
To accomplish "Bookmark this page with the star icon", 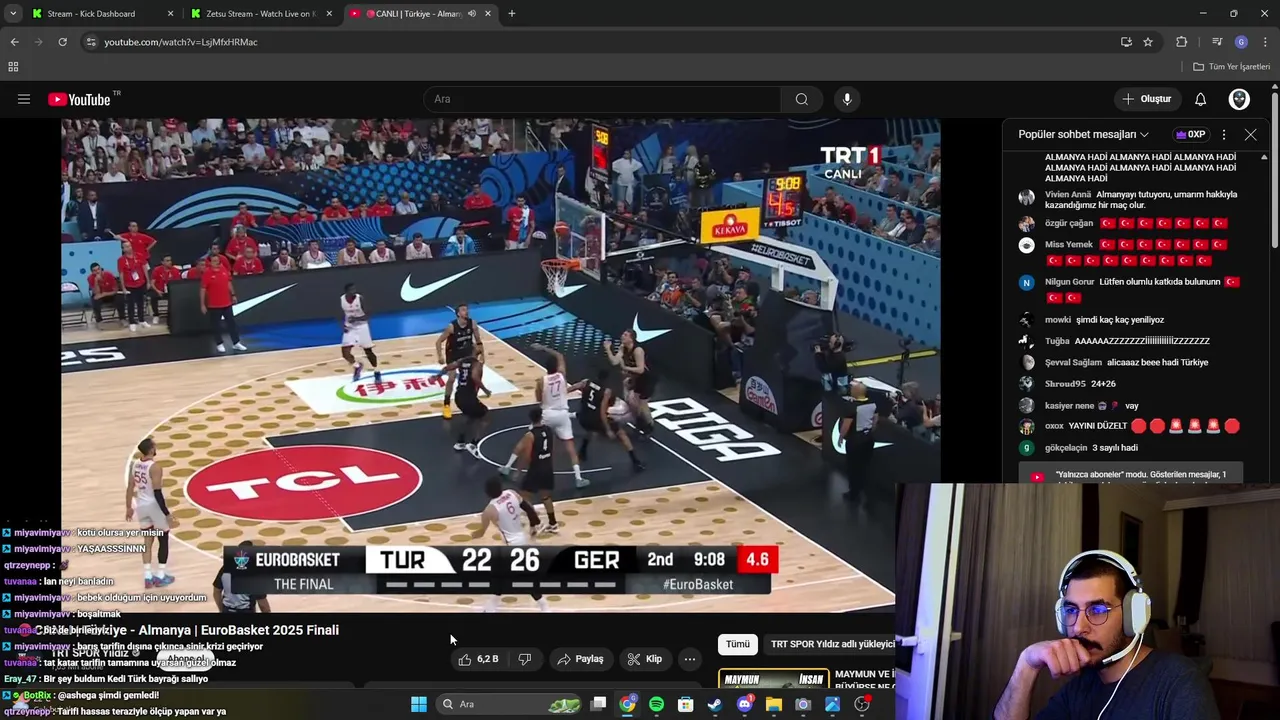I will click(1148, 42).
